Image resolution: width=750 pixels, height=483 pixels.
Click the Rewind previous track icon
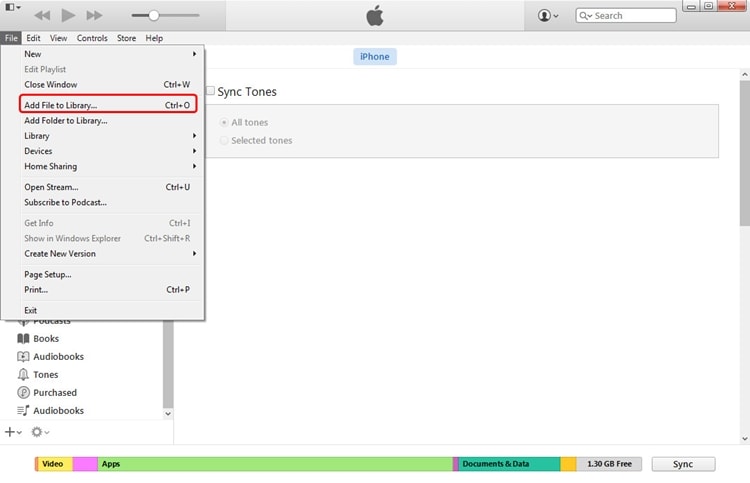tap(42, 15)
